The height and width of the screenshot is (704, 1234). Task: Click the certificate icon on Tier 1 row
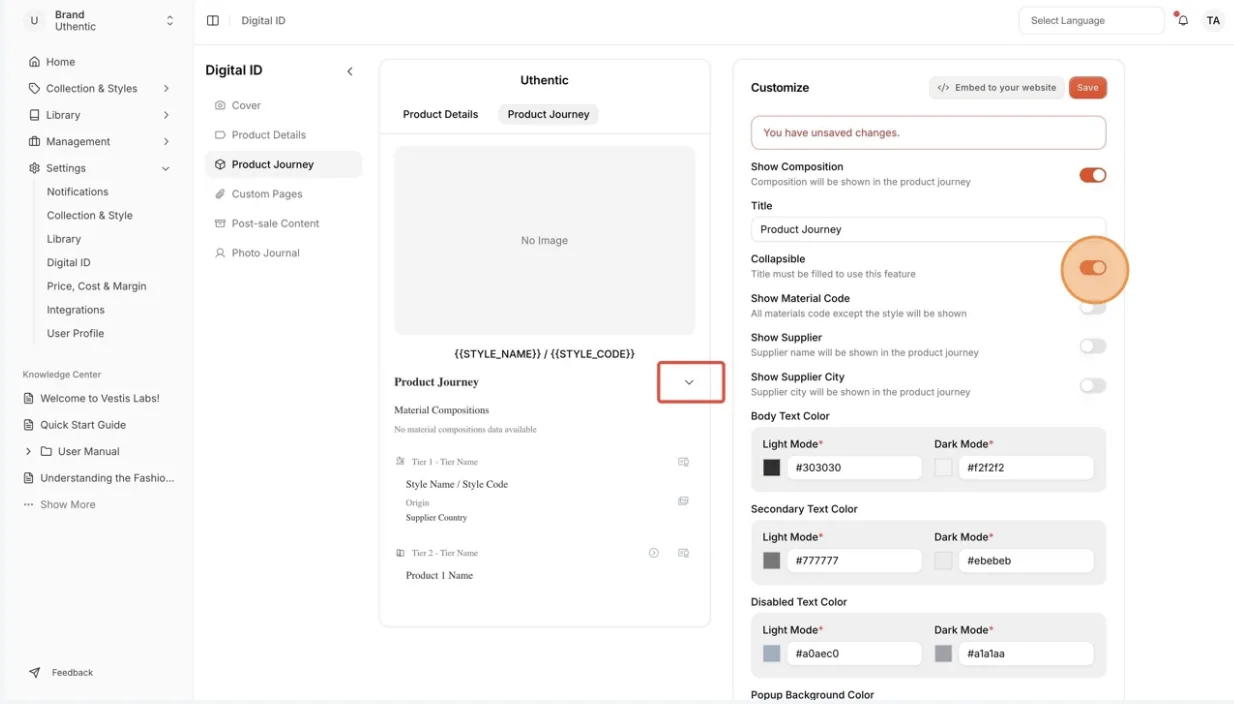pos(684,462)
